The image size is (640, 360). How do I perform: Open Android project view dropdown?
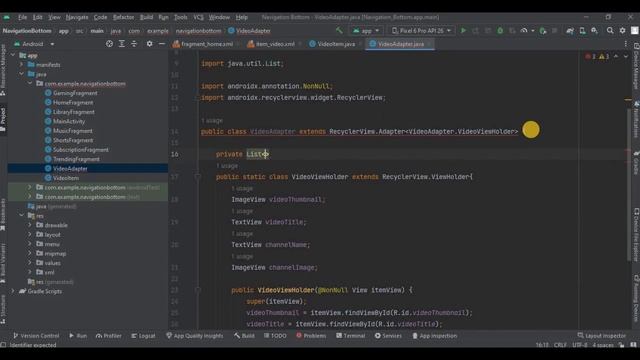(34, 44)
